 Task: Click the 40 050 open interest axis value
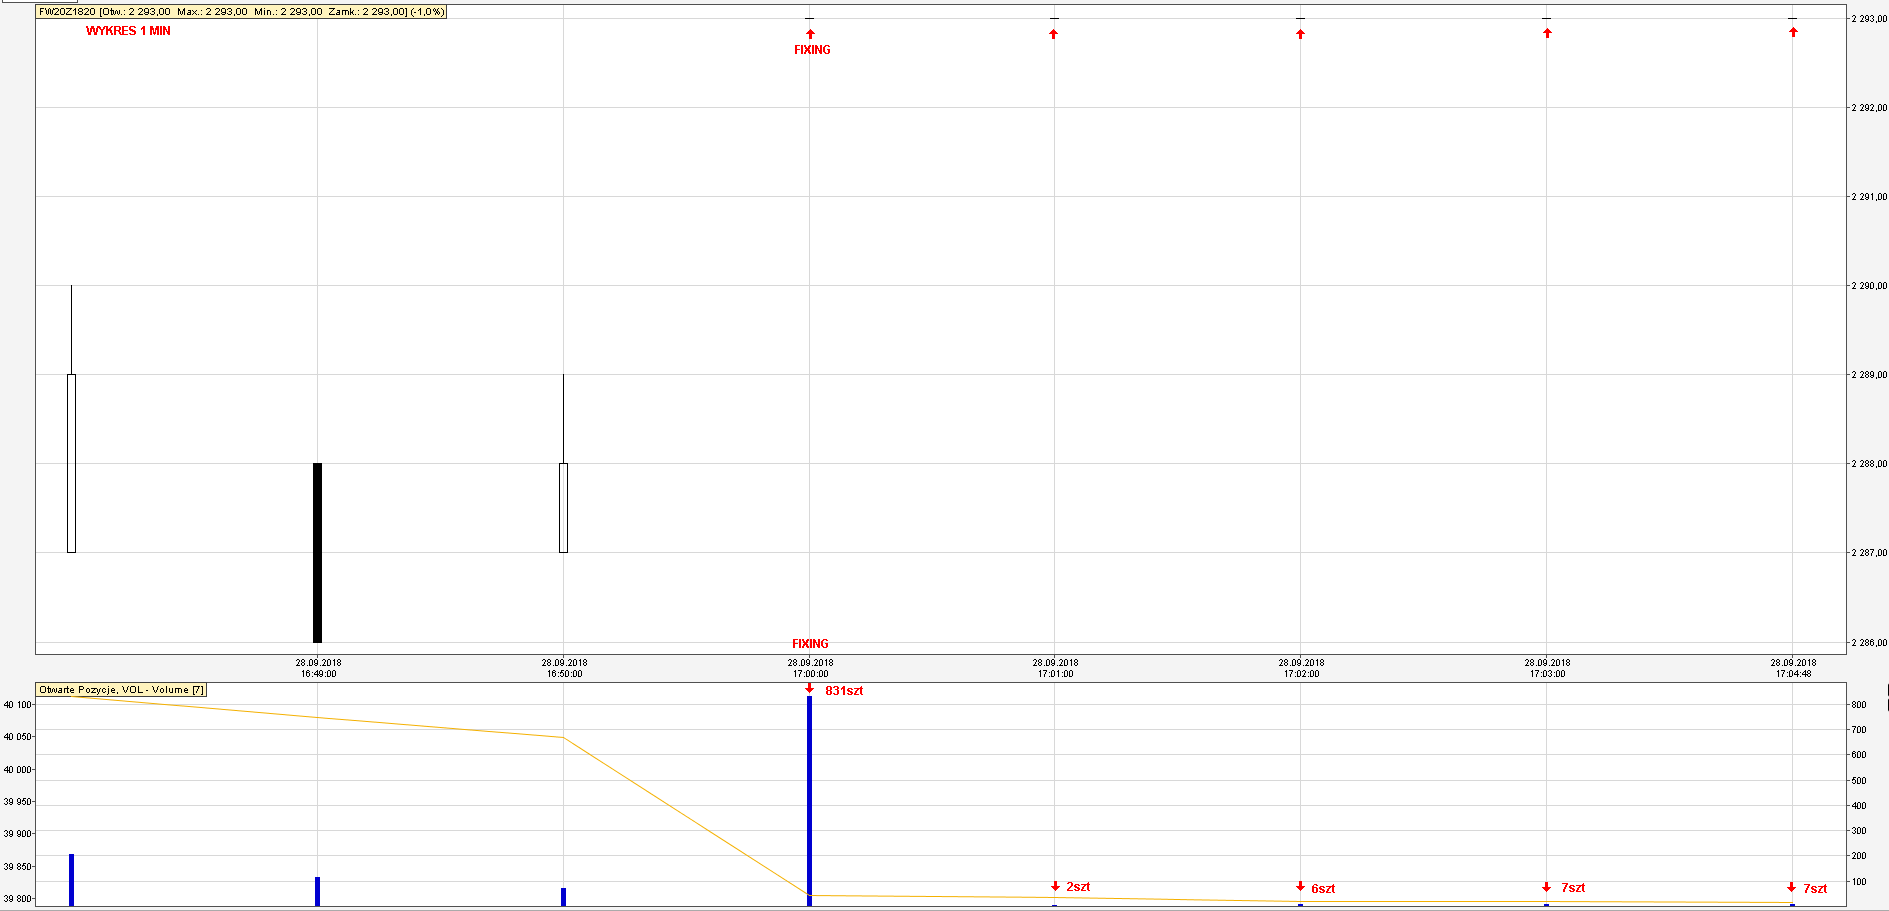coord(17,737)
